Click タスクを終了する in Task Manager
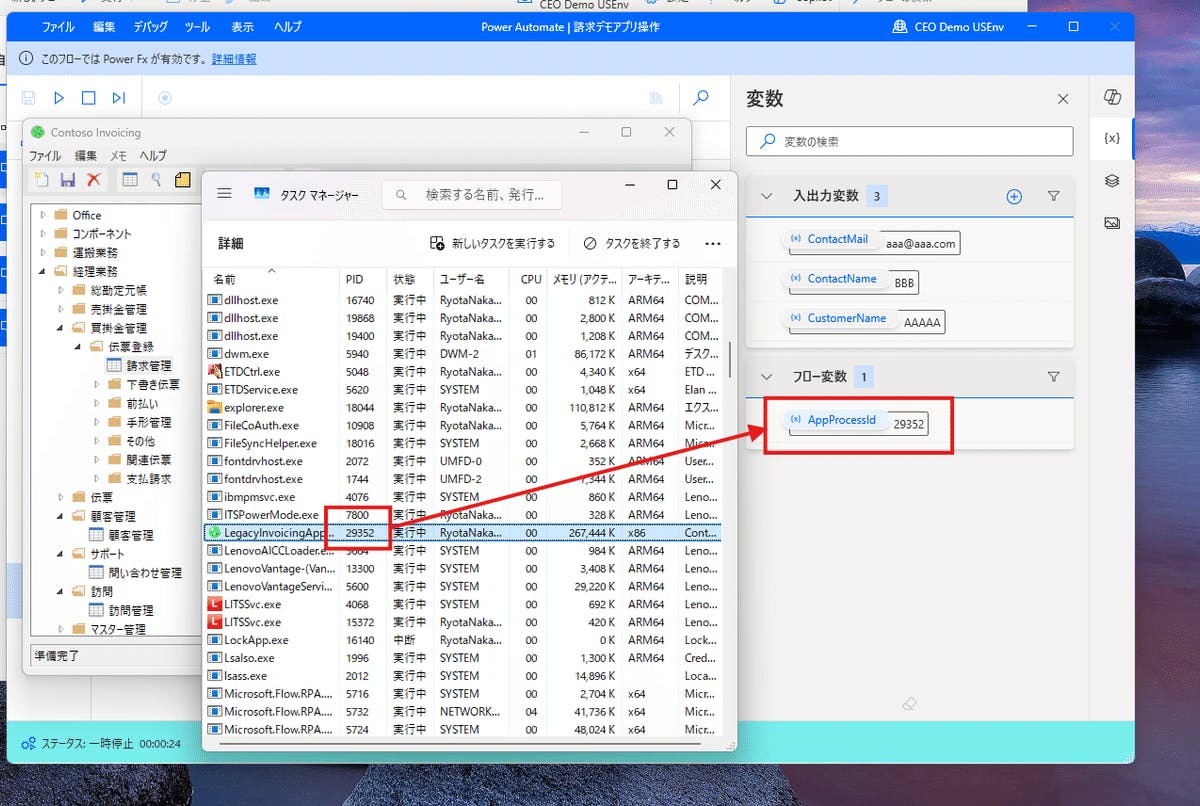1200x806 pixels. 632,243
